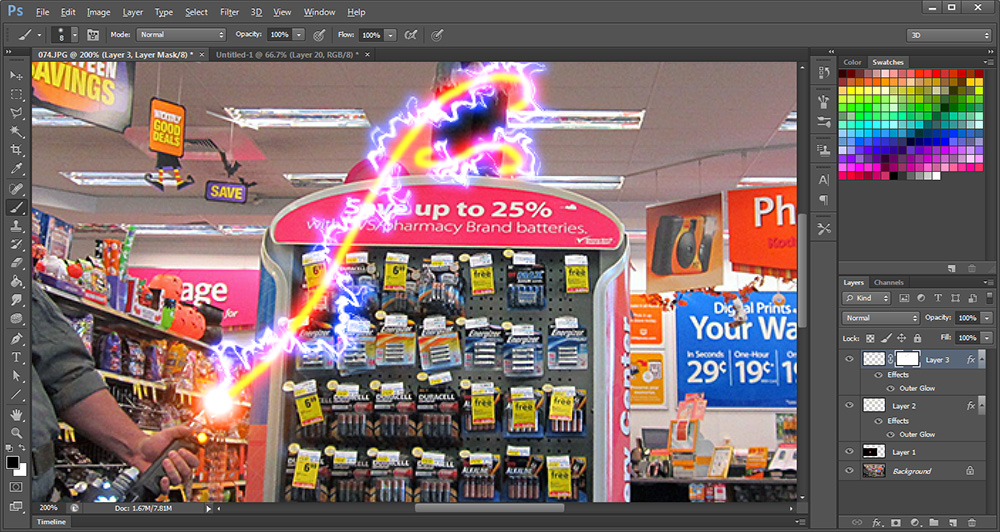Select the Eyedropper tool
The width and height of the screenshot is (1000, 532).
pos(16,168)
